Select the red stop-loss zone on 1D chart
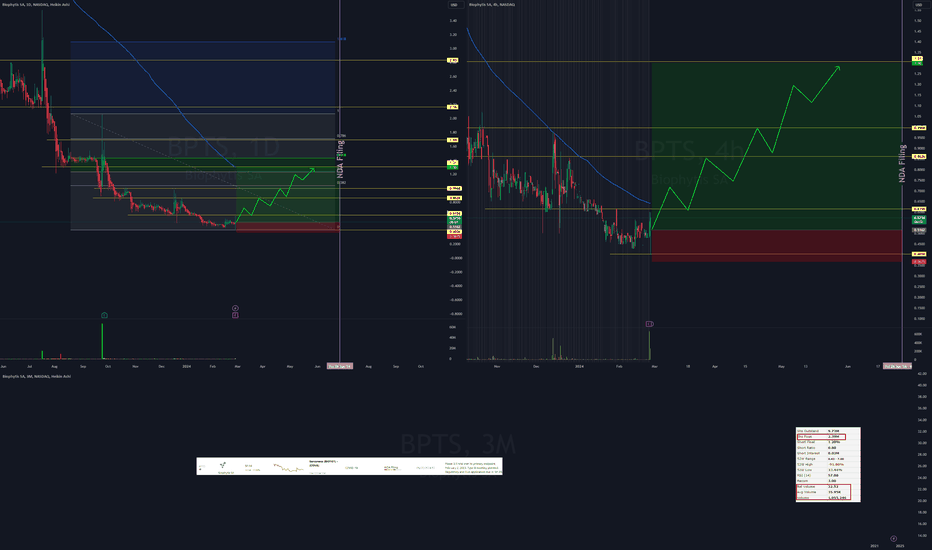The height and width of the screenshot is (550, 932). pyautogui.click(x=288, y=228)
